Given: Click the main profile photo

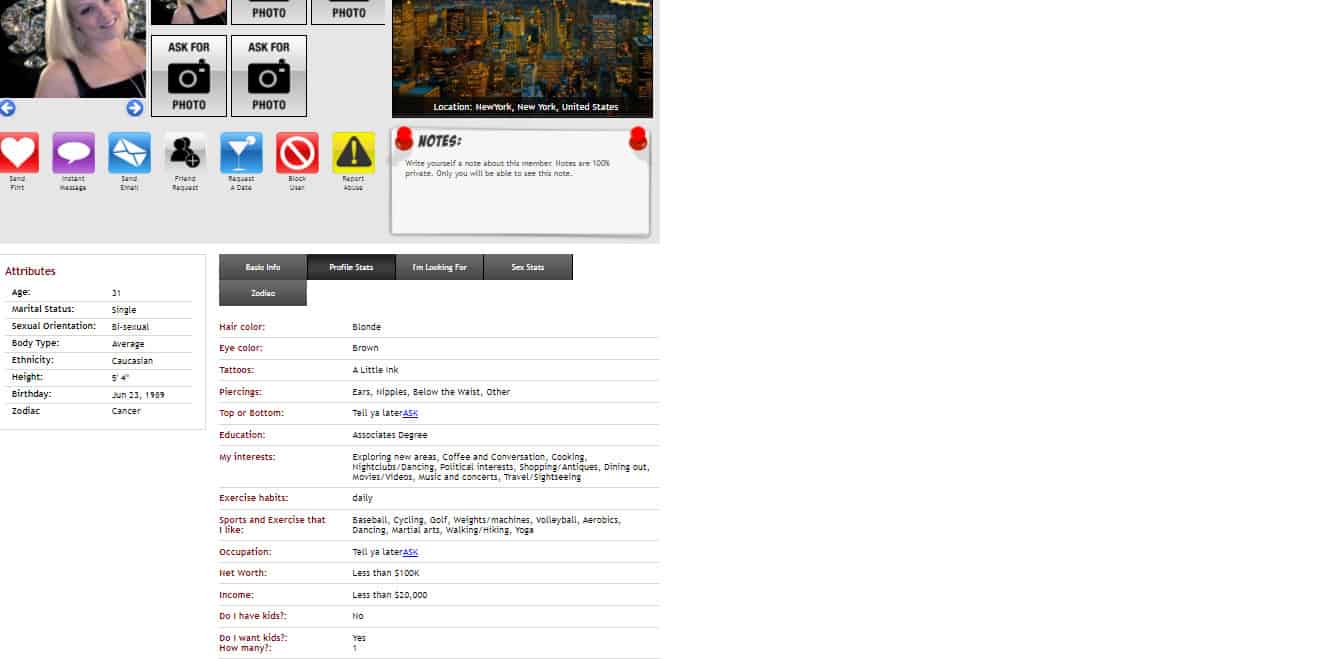Looking at the screenshot, I should [x=72, y=48].
